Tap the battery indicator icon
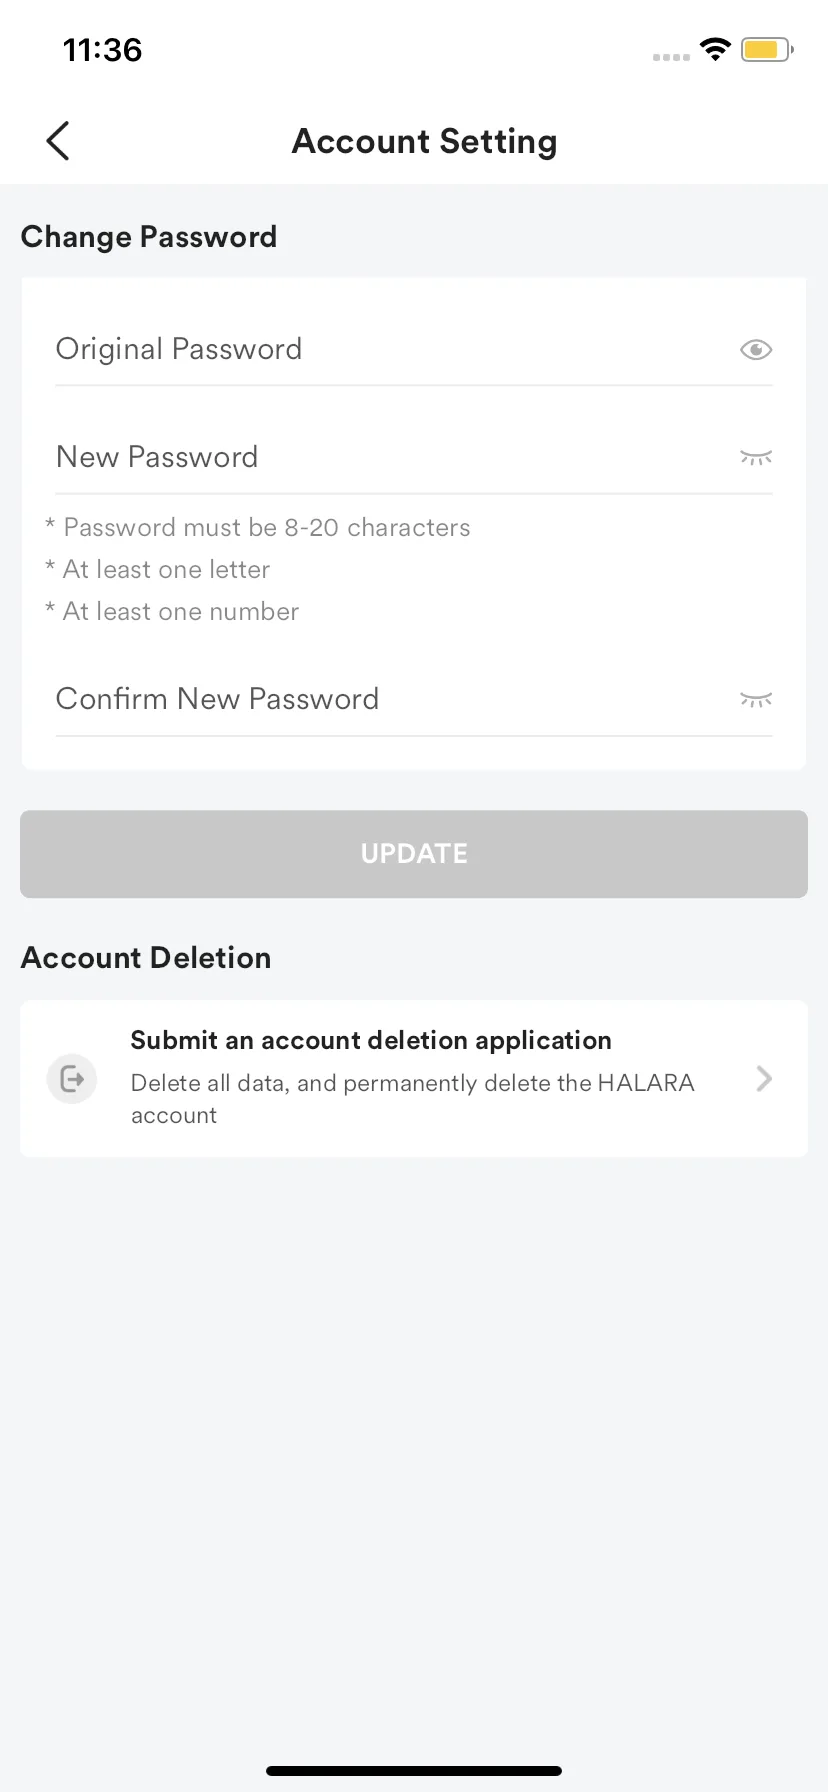This screenshot has width=828, height=1792. tap(766, 49)
